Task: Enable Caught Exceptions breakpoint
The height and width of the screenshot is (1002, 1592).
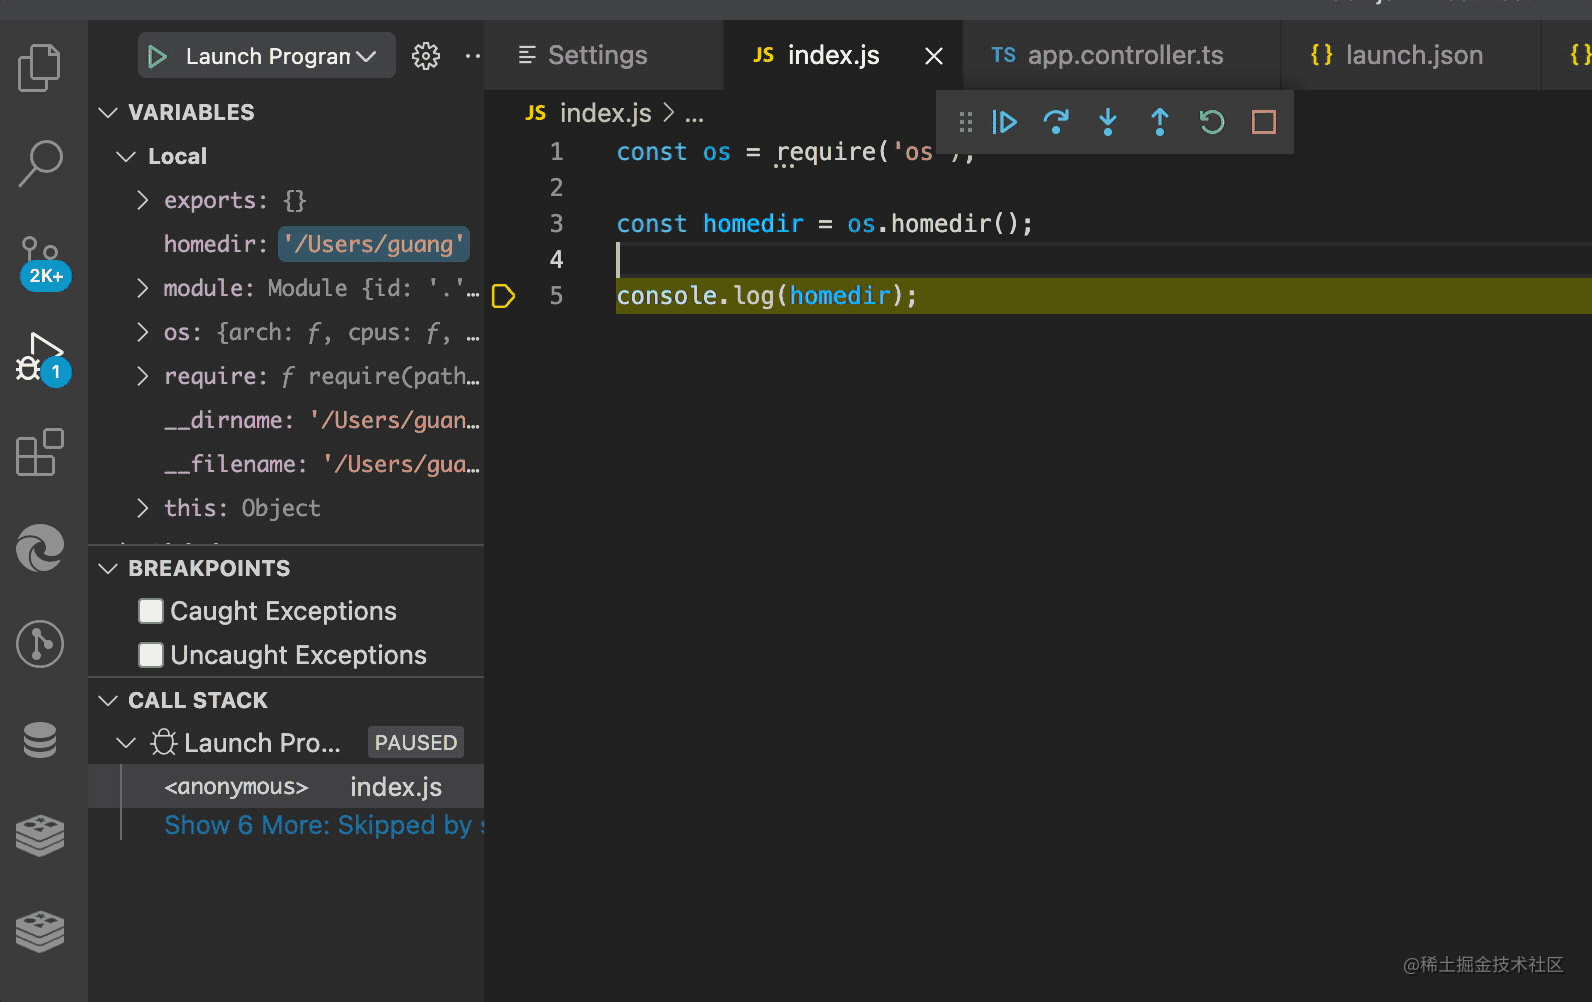Action: tap(151, 611)
